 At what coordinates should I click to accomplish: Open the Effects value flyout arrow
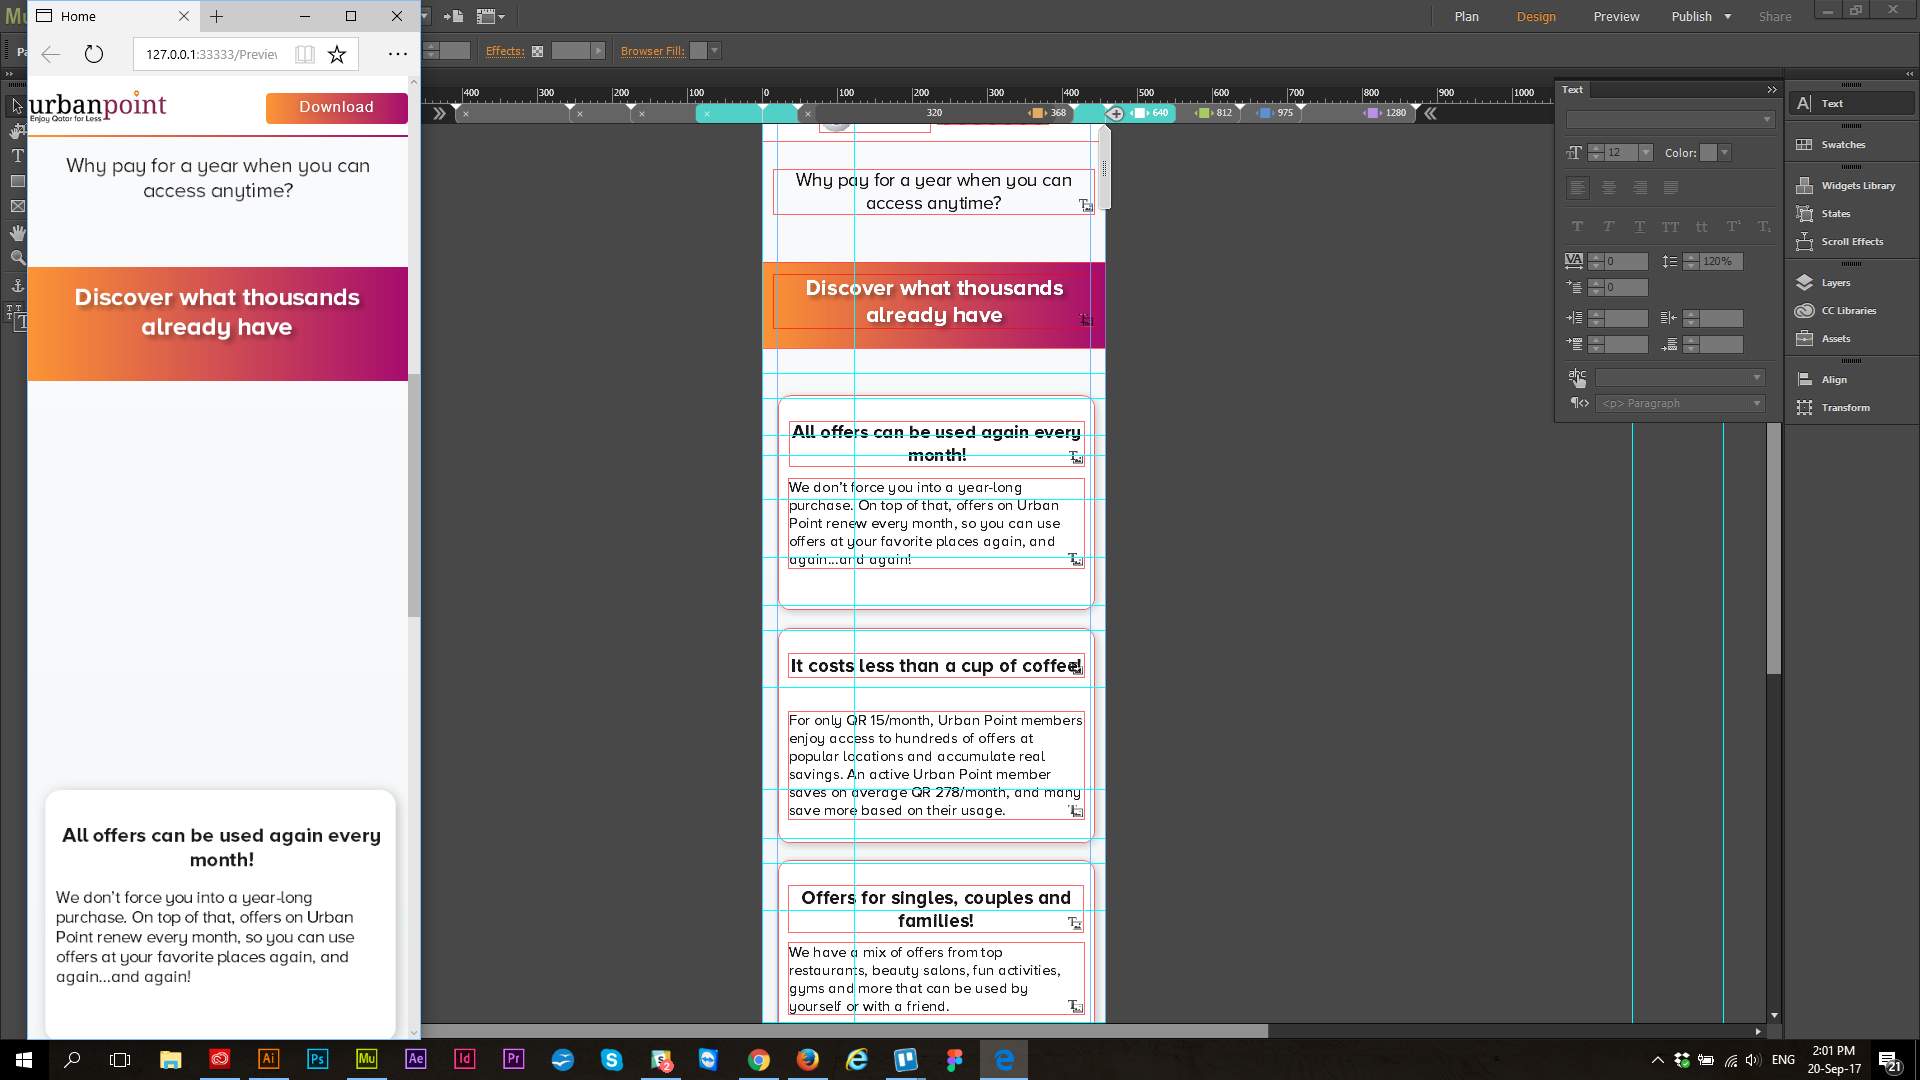(x=598, y=51)
